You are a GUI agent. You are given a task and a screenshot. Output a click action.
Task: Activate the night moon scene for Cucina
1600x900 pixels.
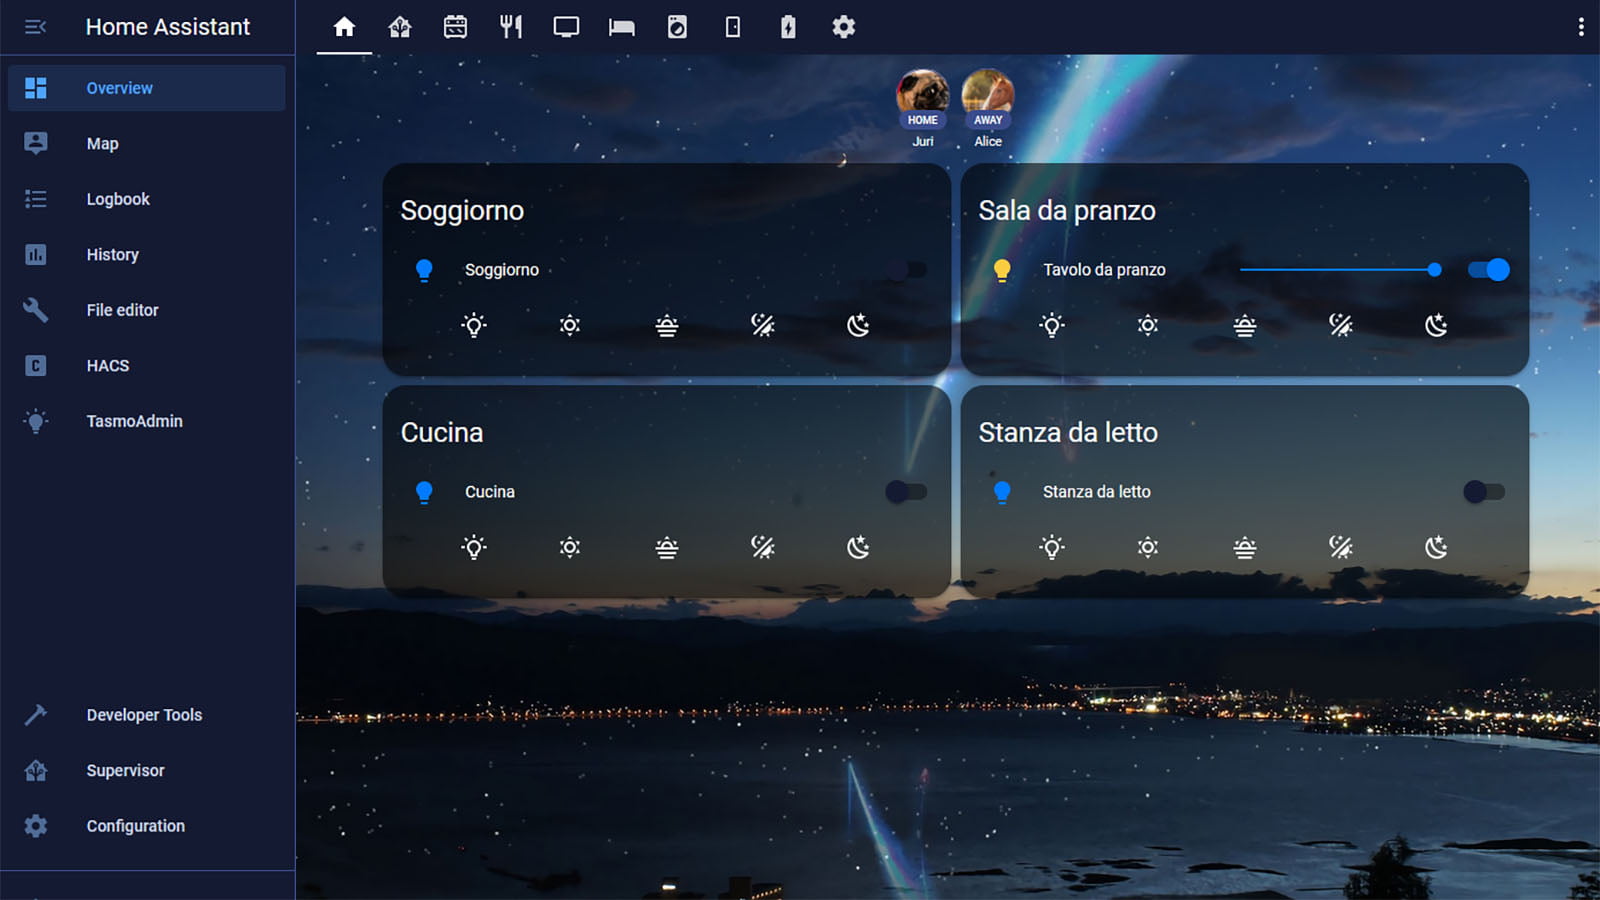coord(858,546)
